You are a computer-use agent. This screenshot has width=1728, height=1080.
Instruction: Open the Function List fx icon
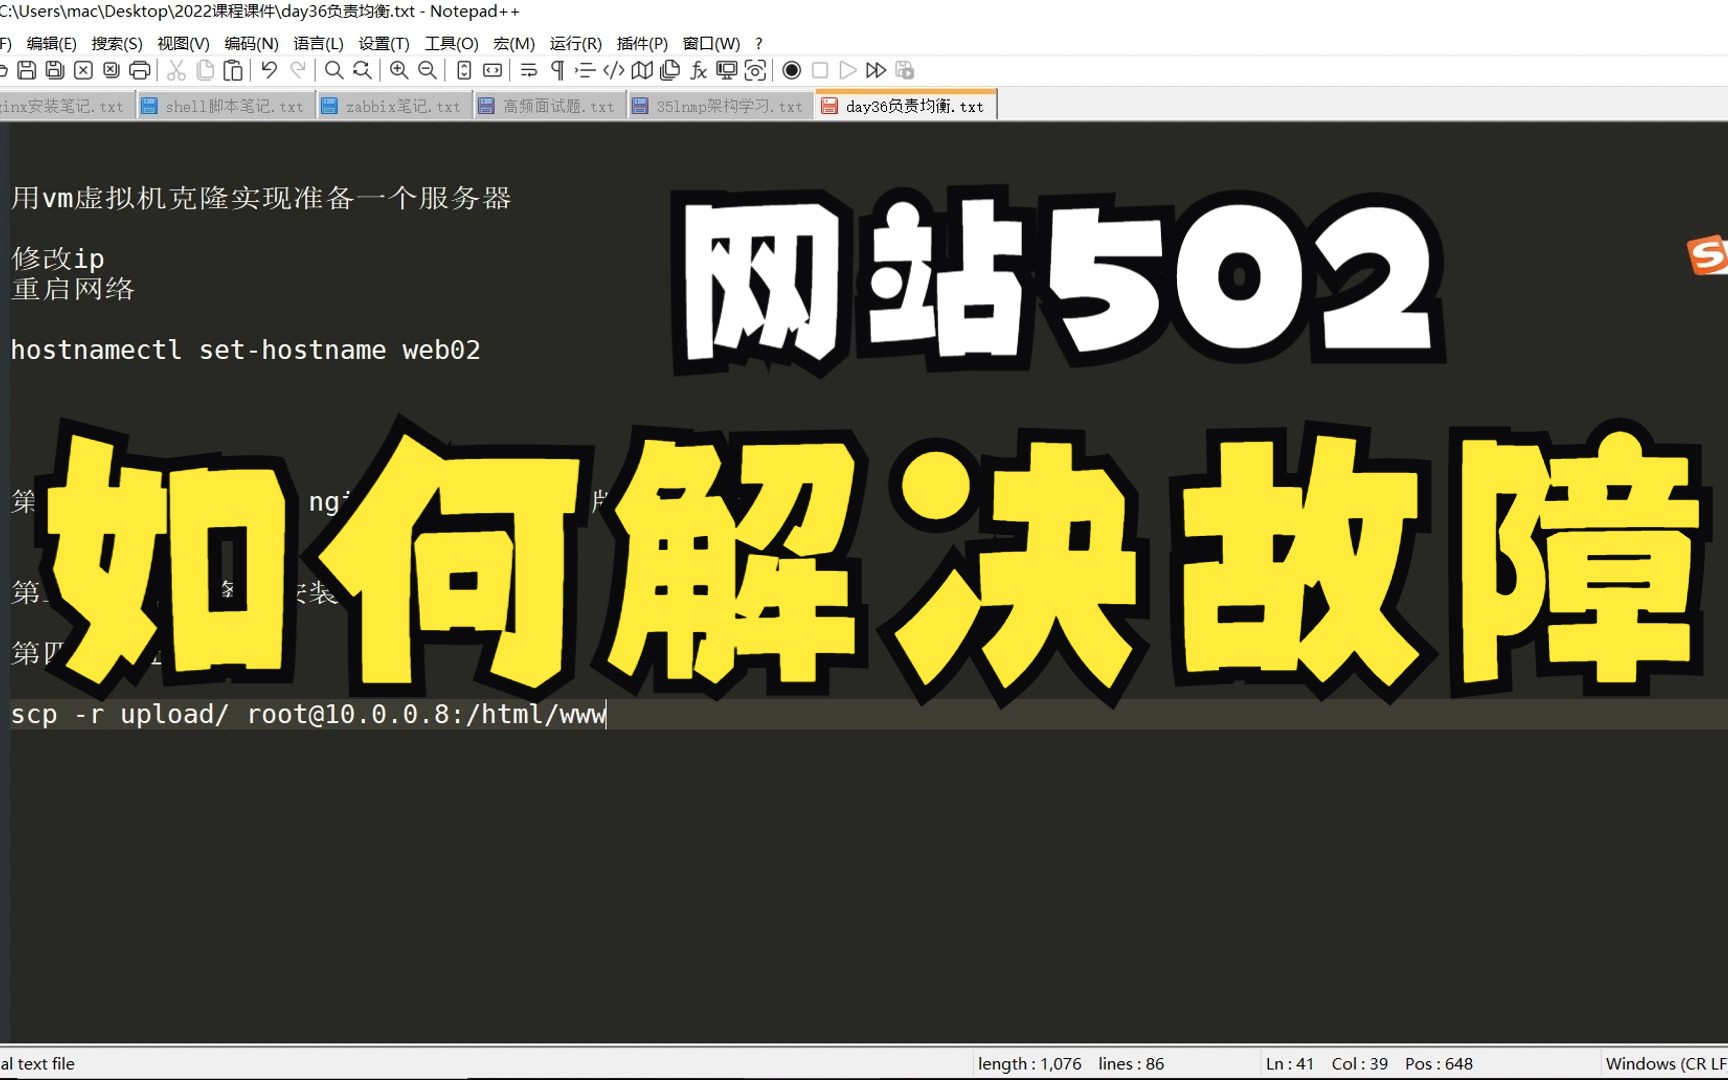(699, 70)
